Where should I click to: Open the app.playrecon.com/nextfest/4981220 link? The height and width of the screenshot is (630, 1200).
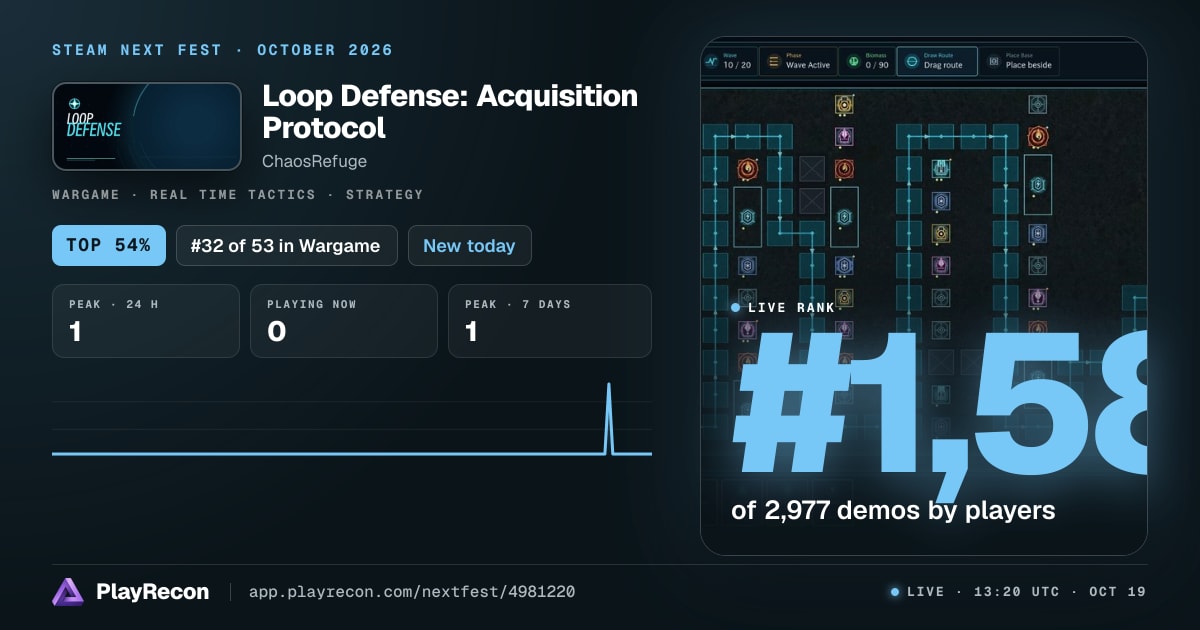tap(412, 592)
